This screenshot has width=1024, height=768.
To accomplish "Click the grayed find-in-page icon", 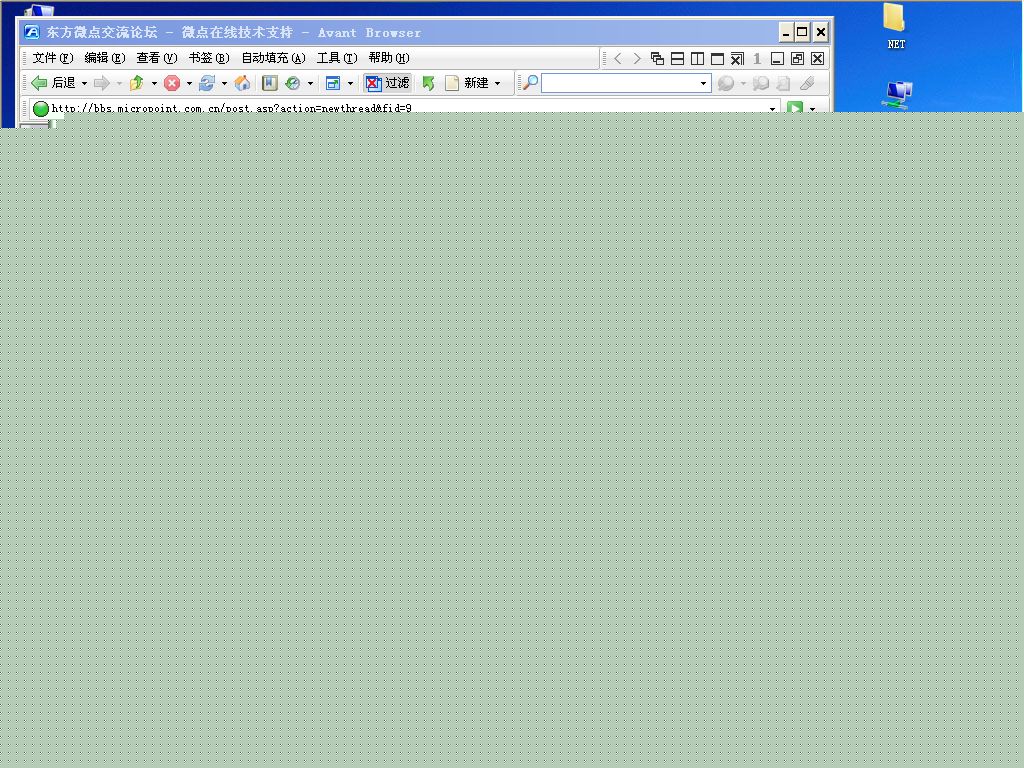I will coord(760,83).
